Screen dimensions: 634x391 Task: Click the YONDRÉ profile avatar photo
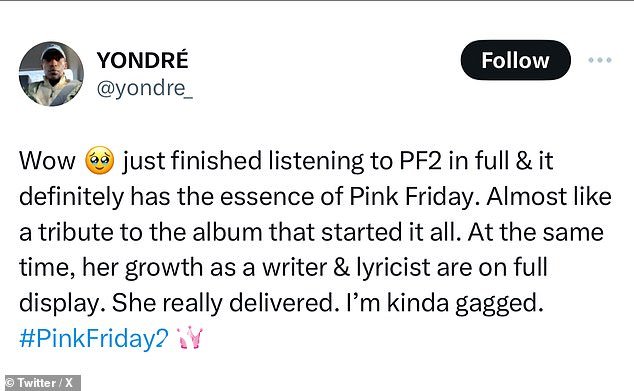coord(51,74)
